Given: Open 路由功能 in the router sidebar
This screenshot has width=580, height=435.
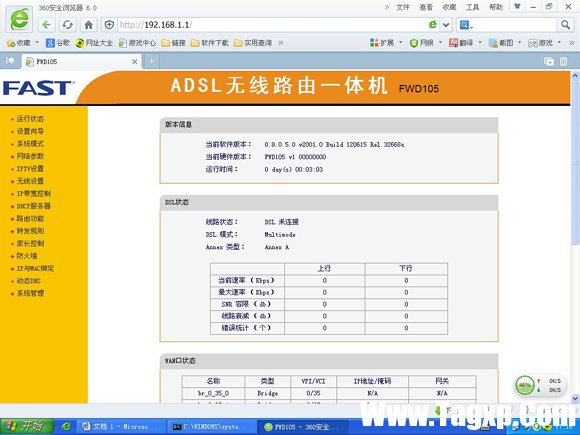Looking at the screenshot, I should coord(30,219).
